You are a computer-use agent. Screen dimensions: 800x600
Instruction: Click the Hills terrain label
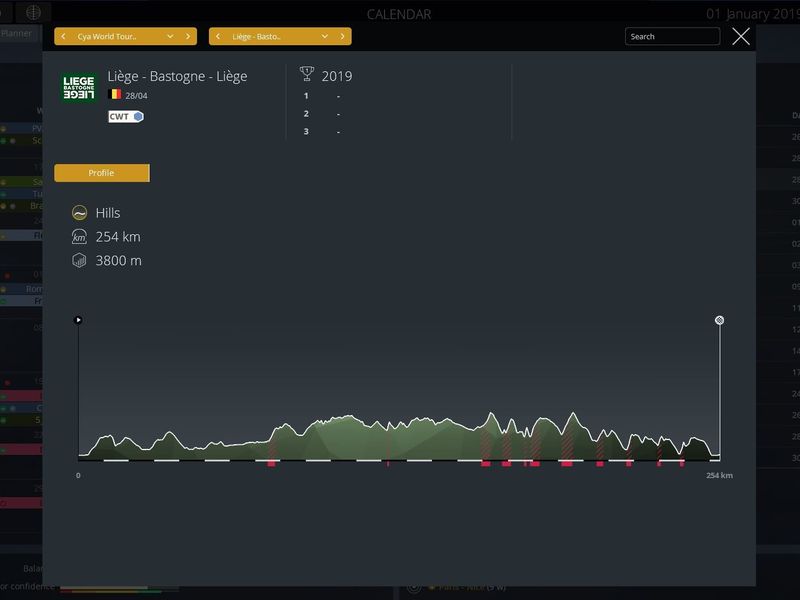tap(108, 213)
